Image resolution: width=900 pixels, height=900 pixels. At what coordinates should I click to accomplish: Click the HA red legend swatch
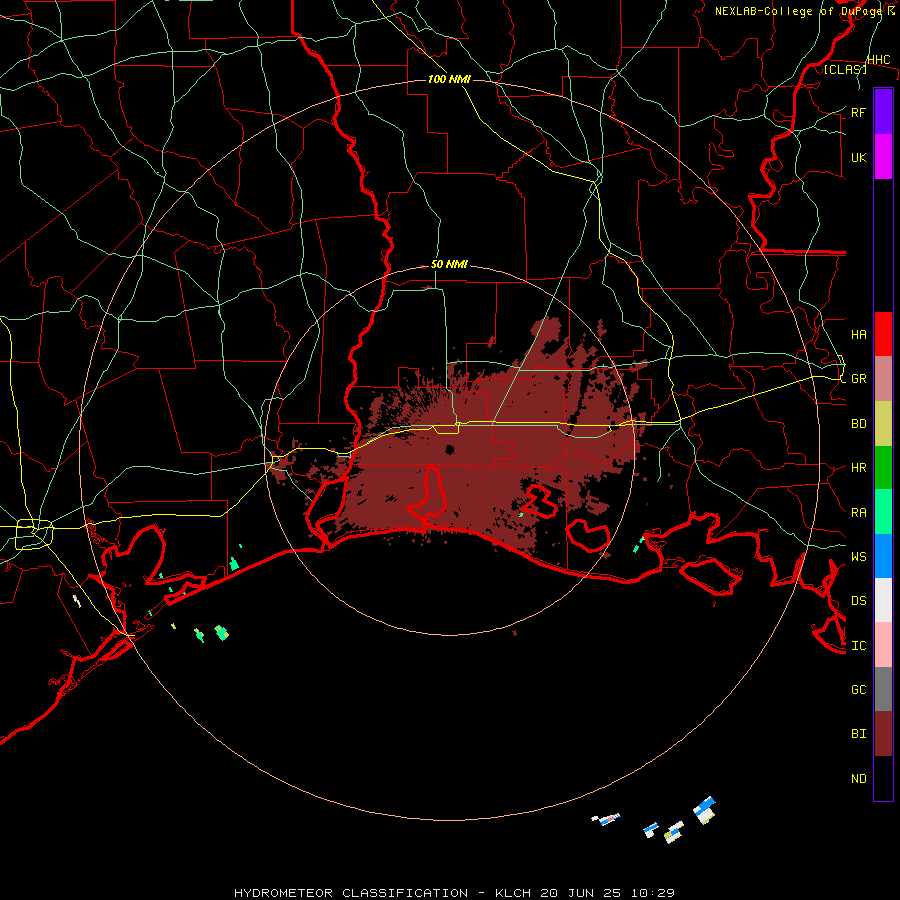coord(883,334)
